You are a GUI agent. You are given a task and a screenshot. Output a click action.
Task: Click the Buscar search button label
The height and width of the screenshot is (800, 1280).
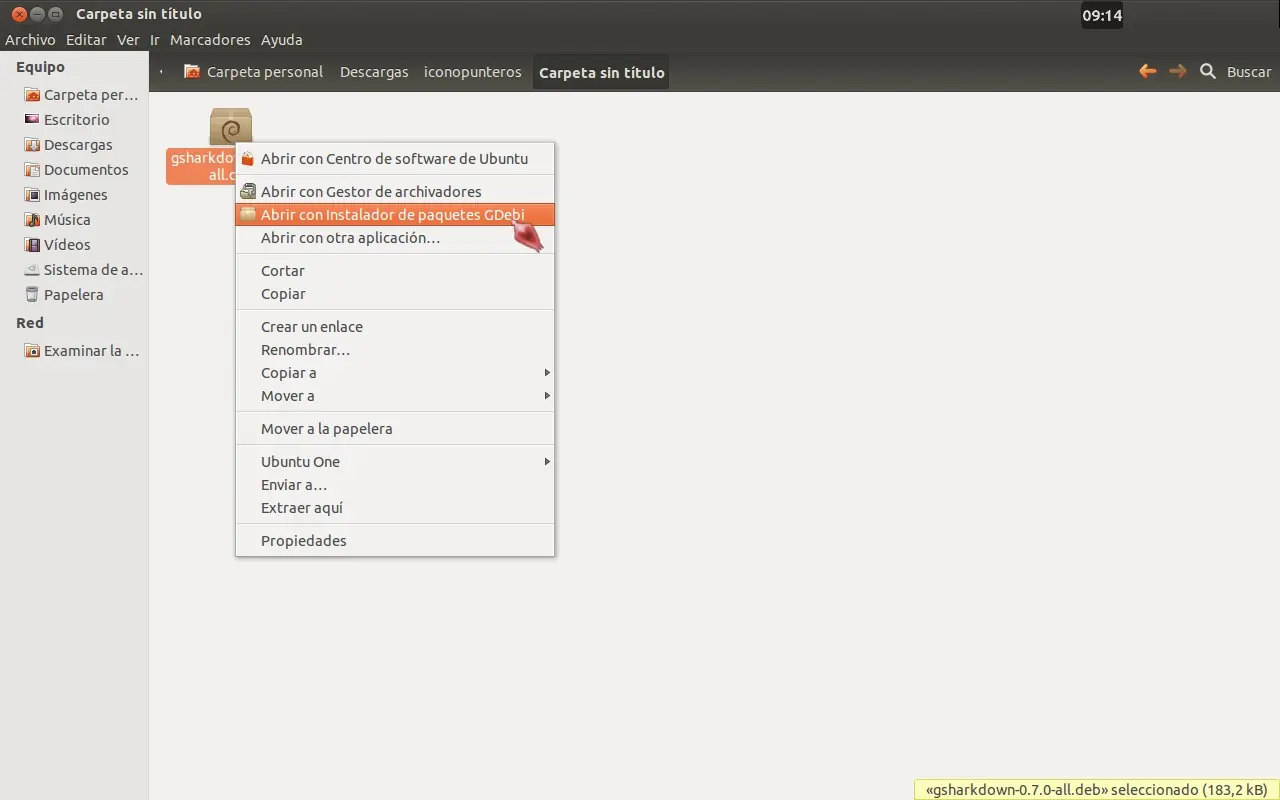tap(1249, 72)
